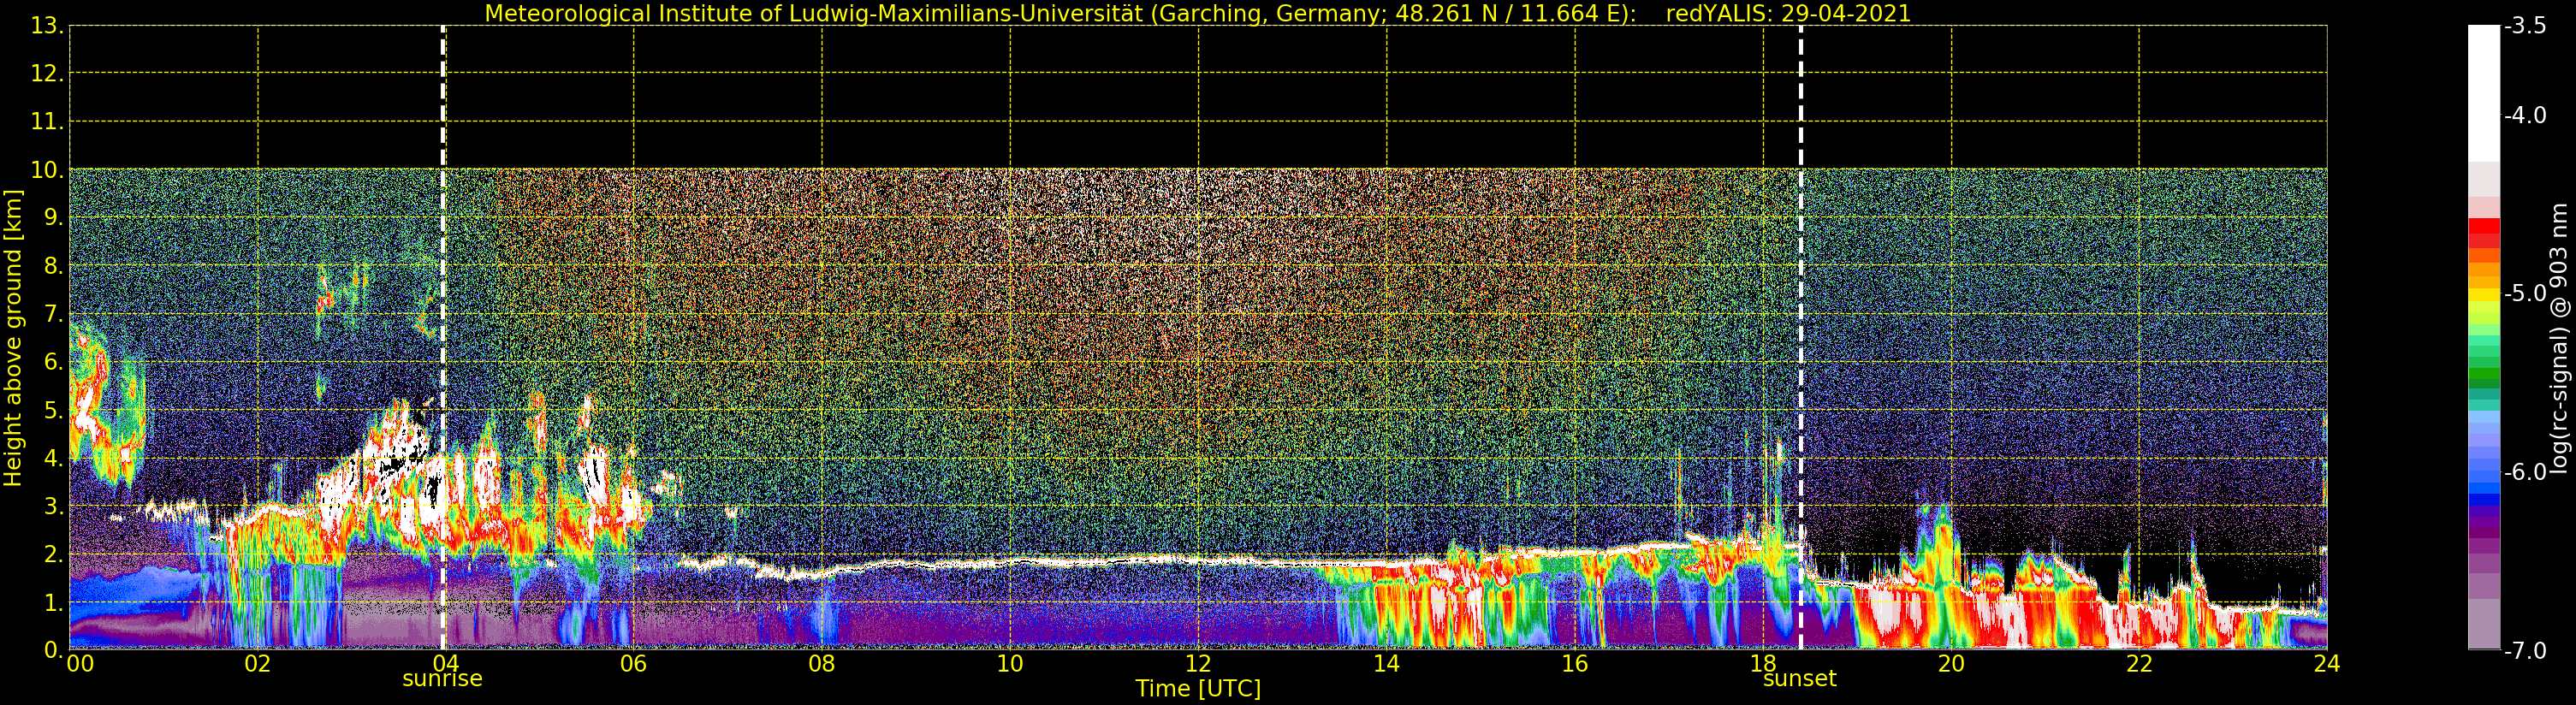2576x705 pixels.
Task: Click time axis tick label 18
Action: coord(1763,663)
